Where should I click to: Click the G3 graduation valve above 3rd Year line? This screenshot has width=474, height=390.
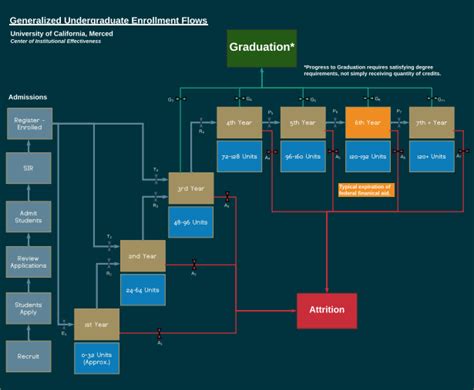pos(180,99)
